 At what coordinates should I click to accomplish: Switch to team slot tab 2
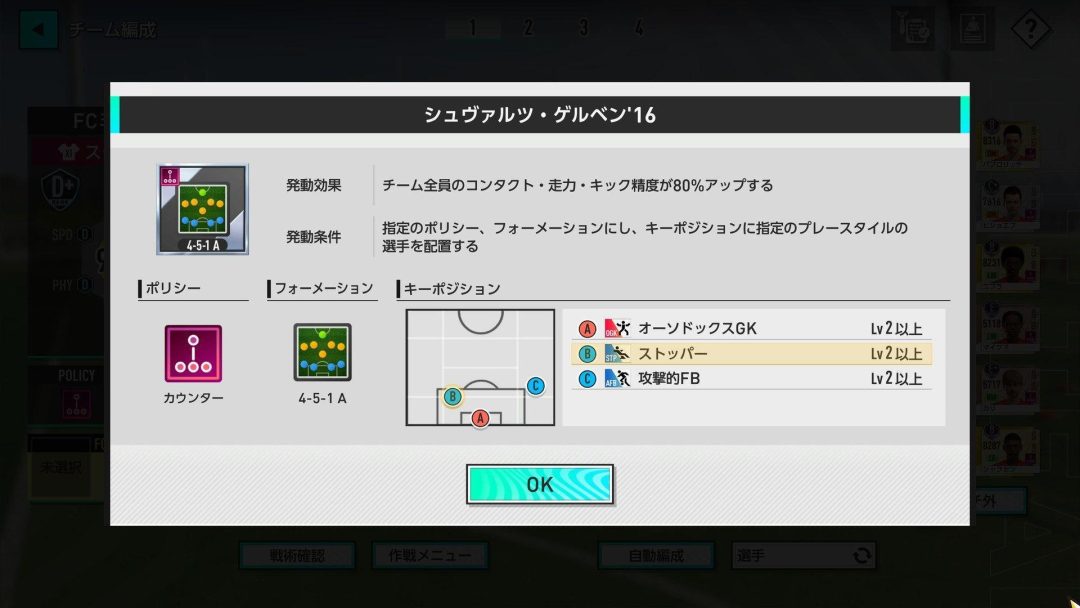tap(528, 28)
